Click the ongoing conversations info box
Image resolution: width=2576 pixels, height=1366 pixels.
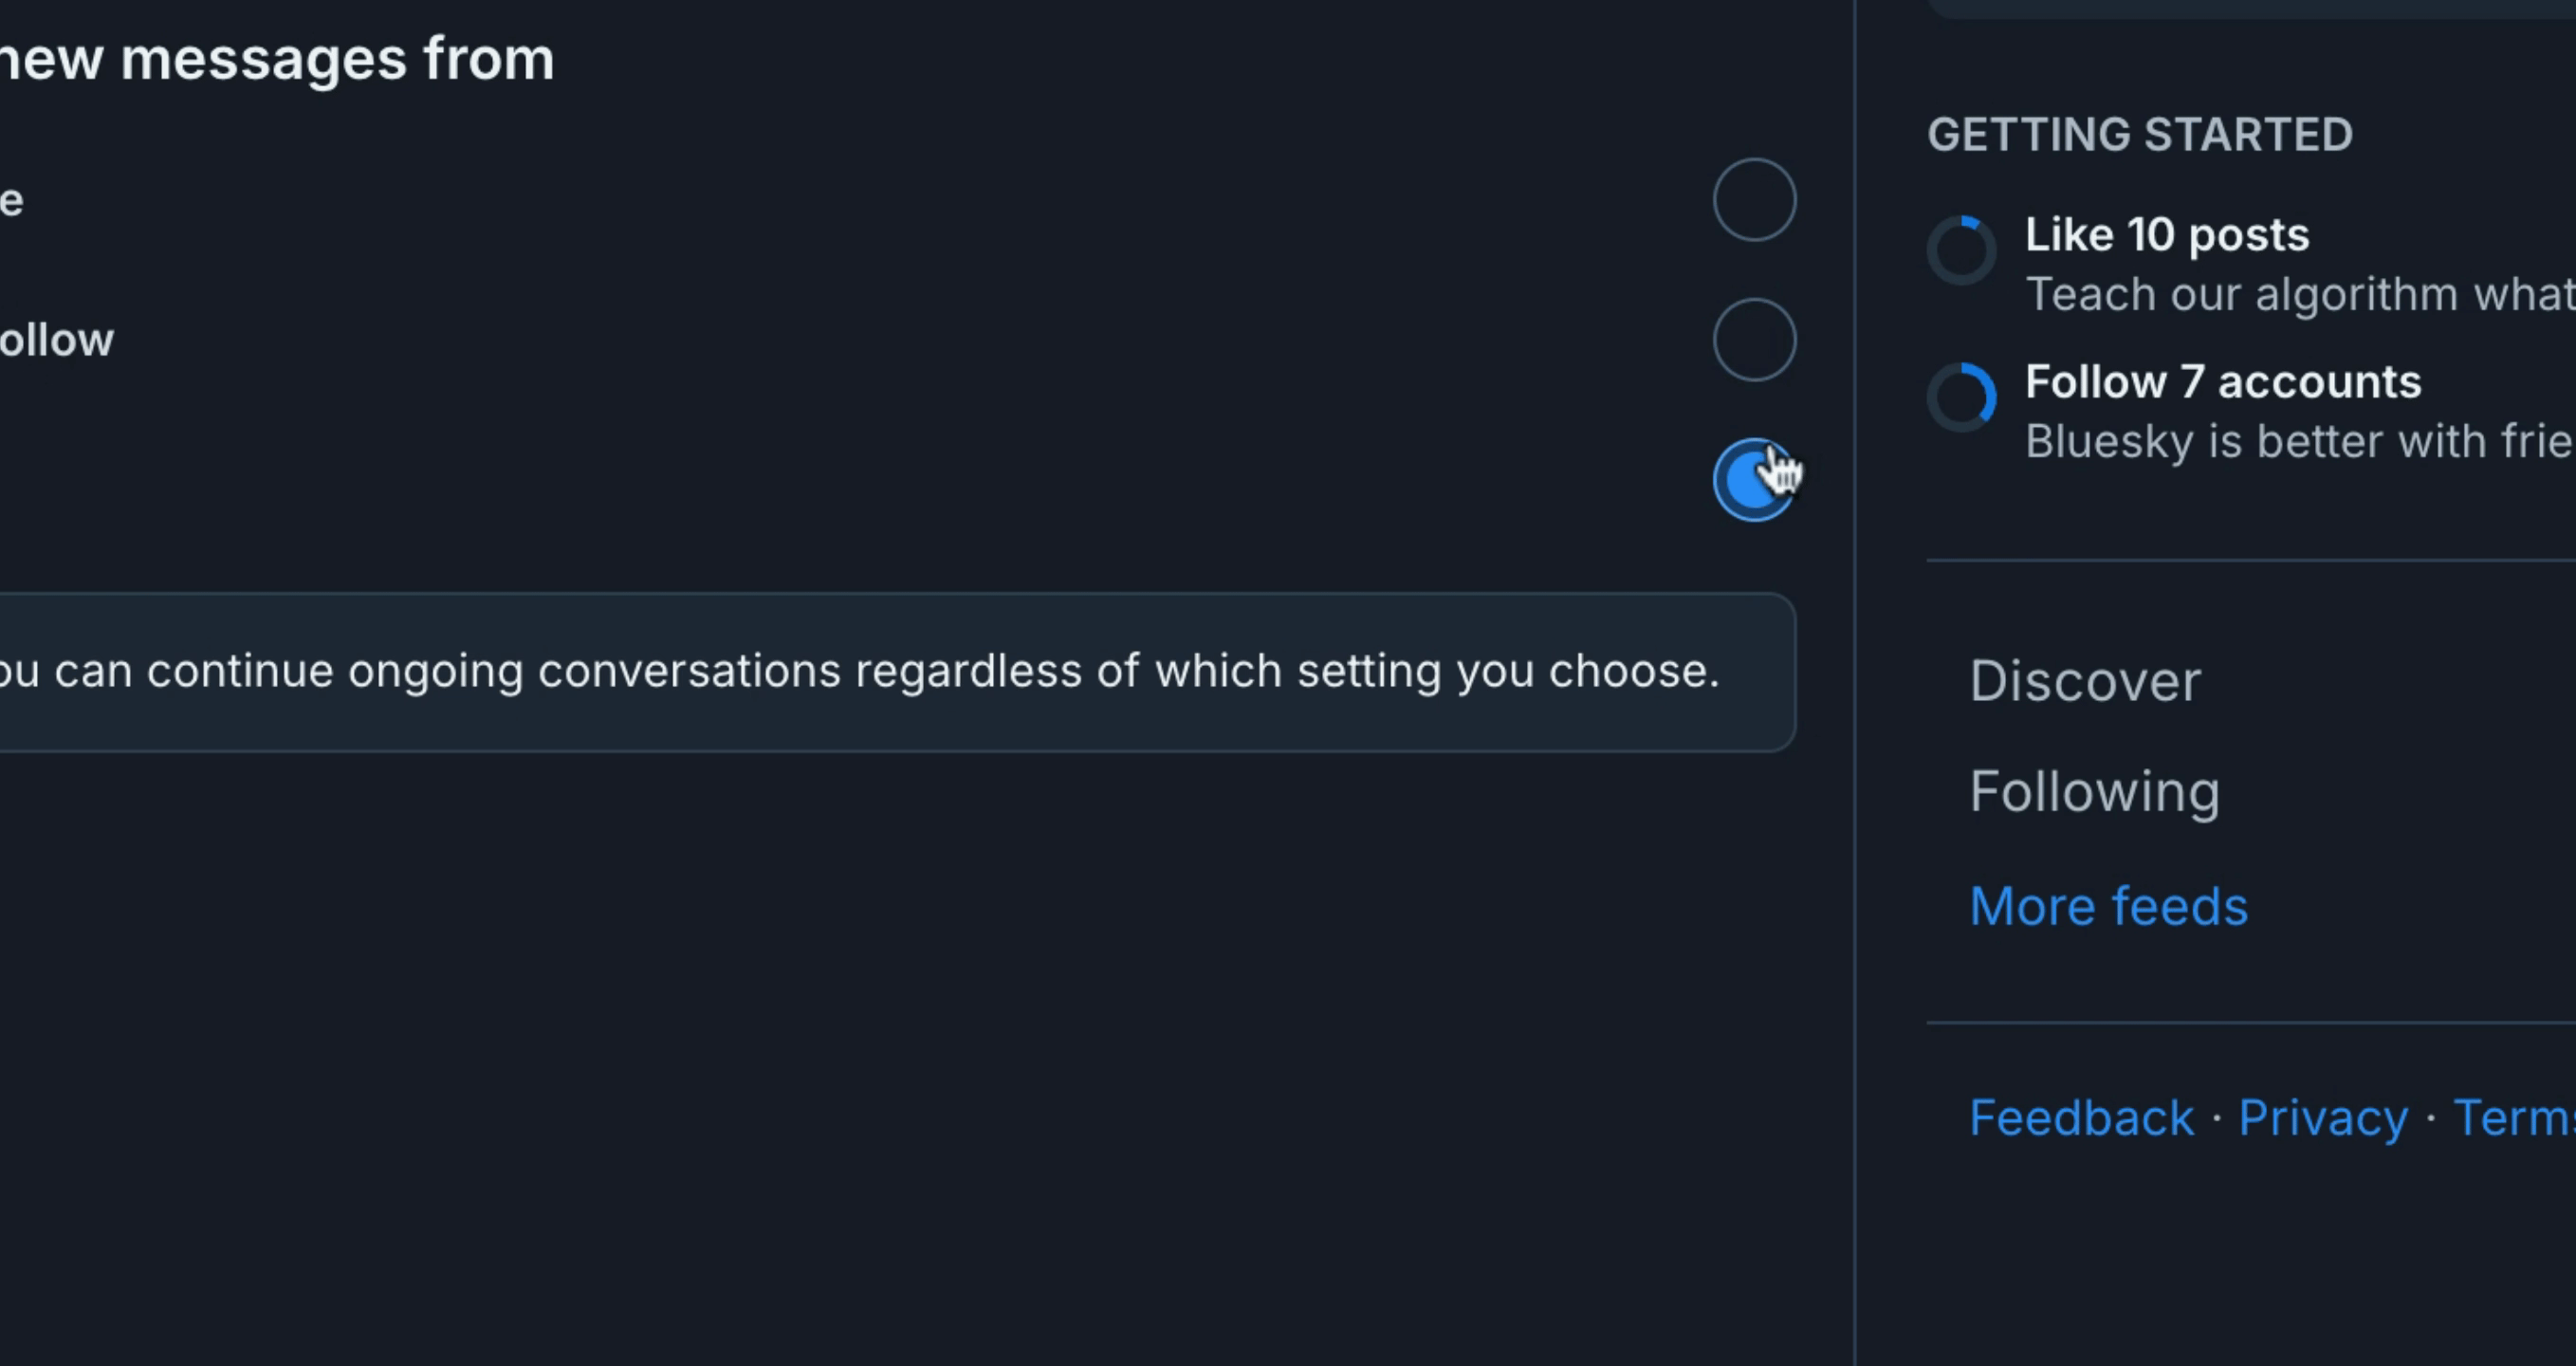tap(897, 672)
